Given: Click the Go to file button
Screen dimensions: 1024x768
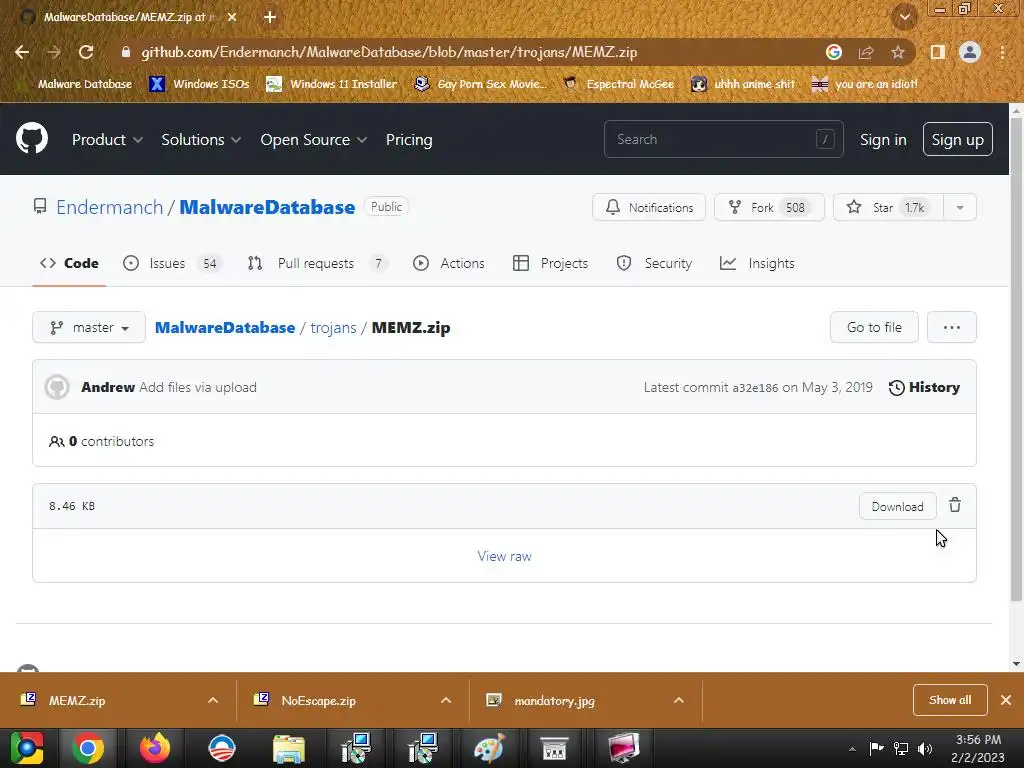Looking at the screenshot, I should coord(874,327).
